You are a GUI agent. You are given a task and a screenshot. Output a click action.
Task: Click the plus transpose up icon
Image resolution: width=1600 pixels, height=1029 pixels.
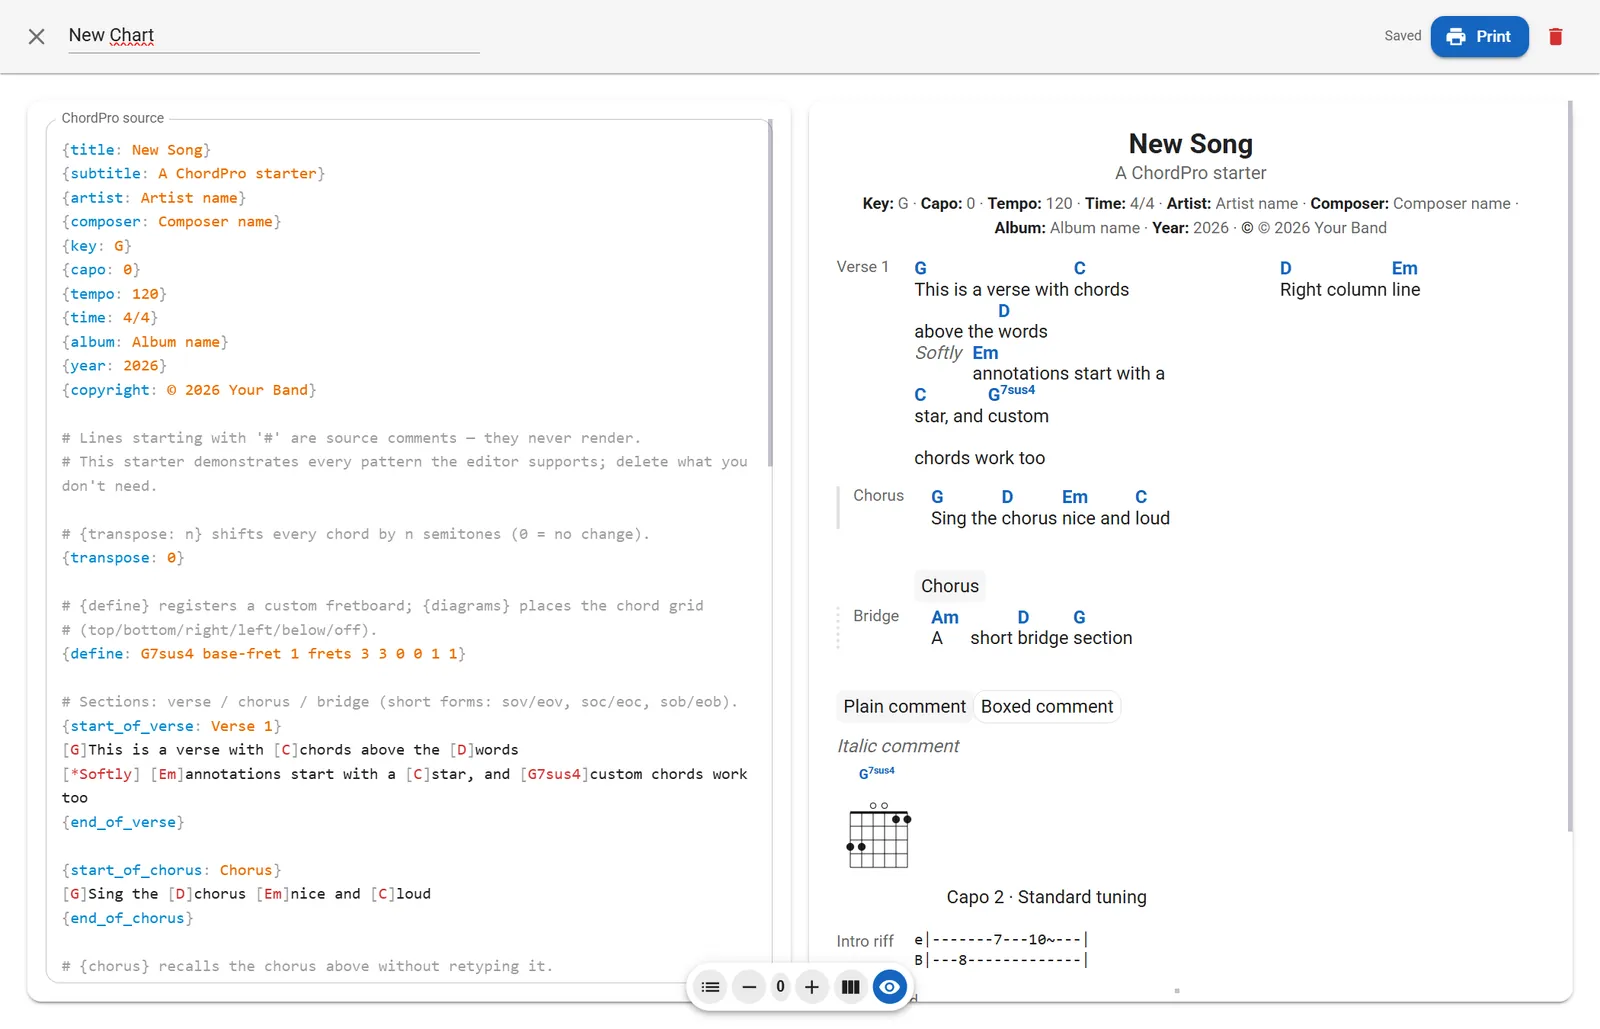[x=812, y=987]
